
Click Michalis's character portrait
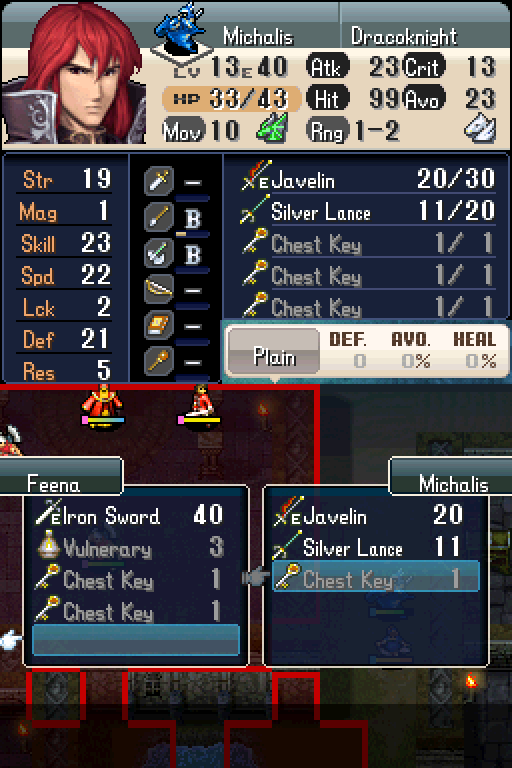pos(73,73)
